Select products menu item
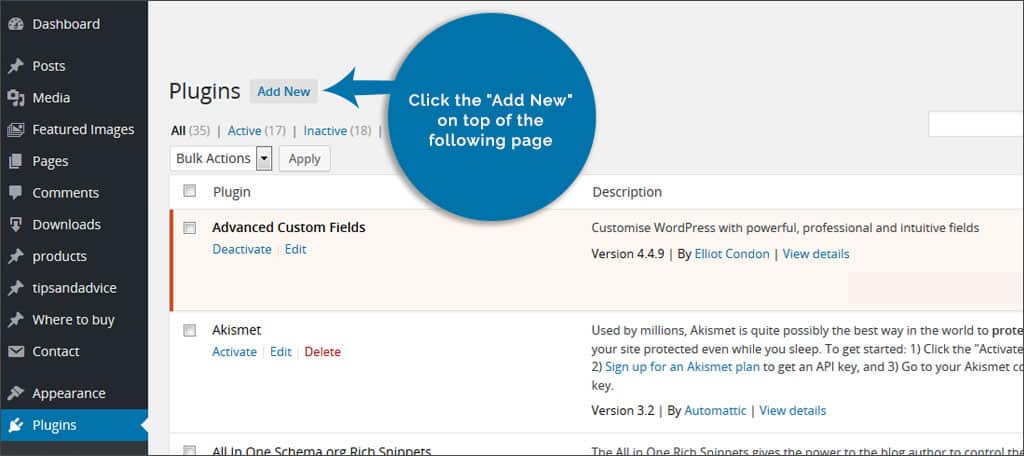Image resolution: width=1024 pixels, height=456 pixels. pyautogui.click(x=59, y=256)
